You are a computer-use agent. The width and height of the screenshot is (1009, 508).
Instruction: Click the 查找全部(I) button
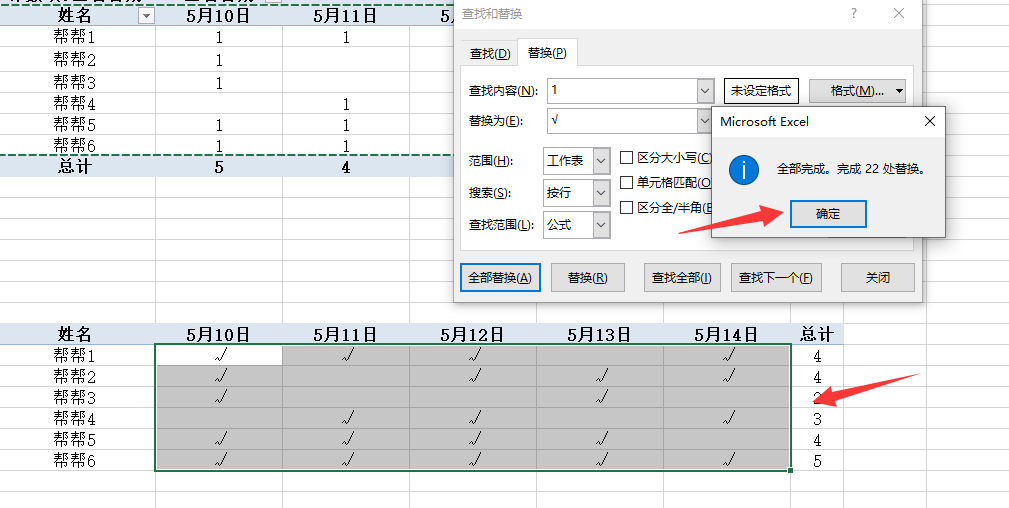point(681,278)
